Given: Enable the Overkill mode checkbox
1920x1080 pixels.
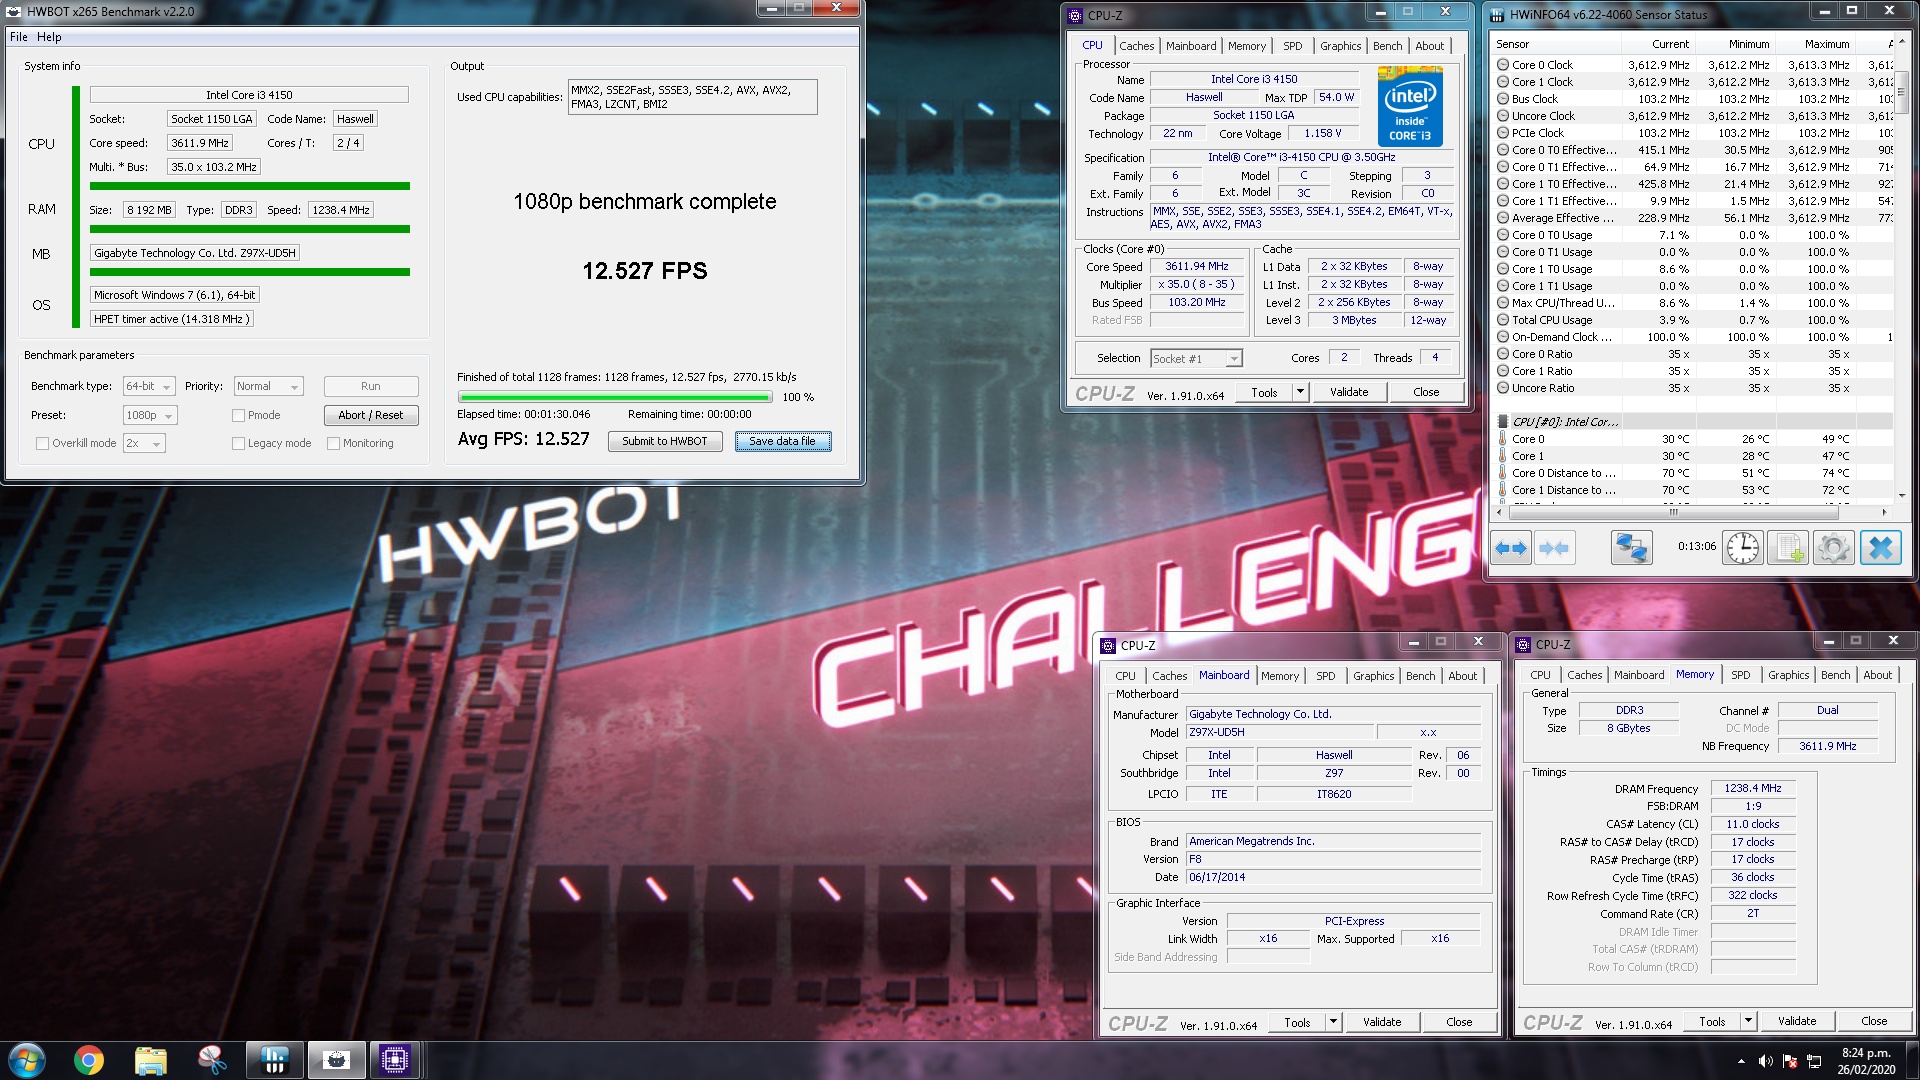Looking at the screenshot, I should 42,443.
